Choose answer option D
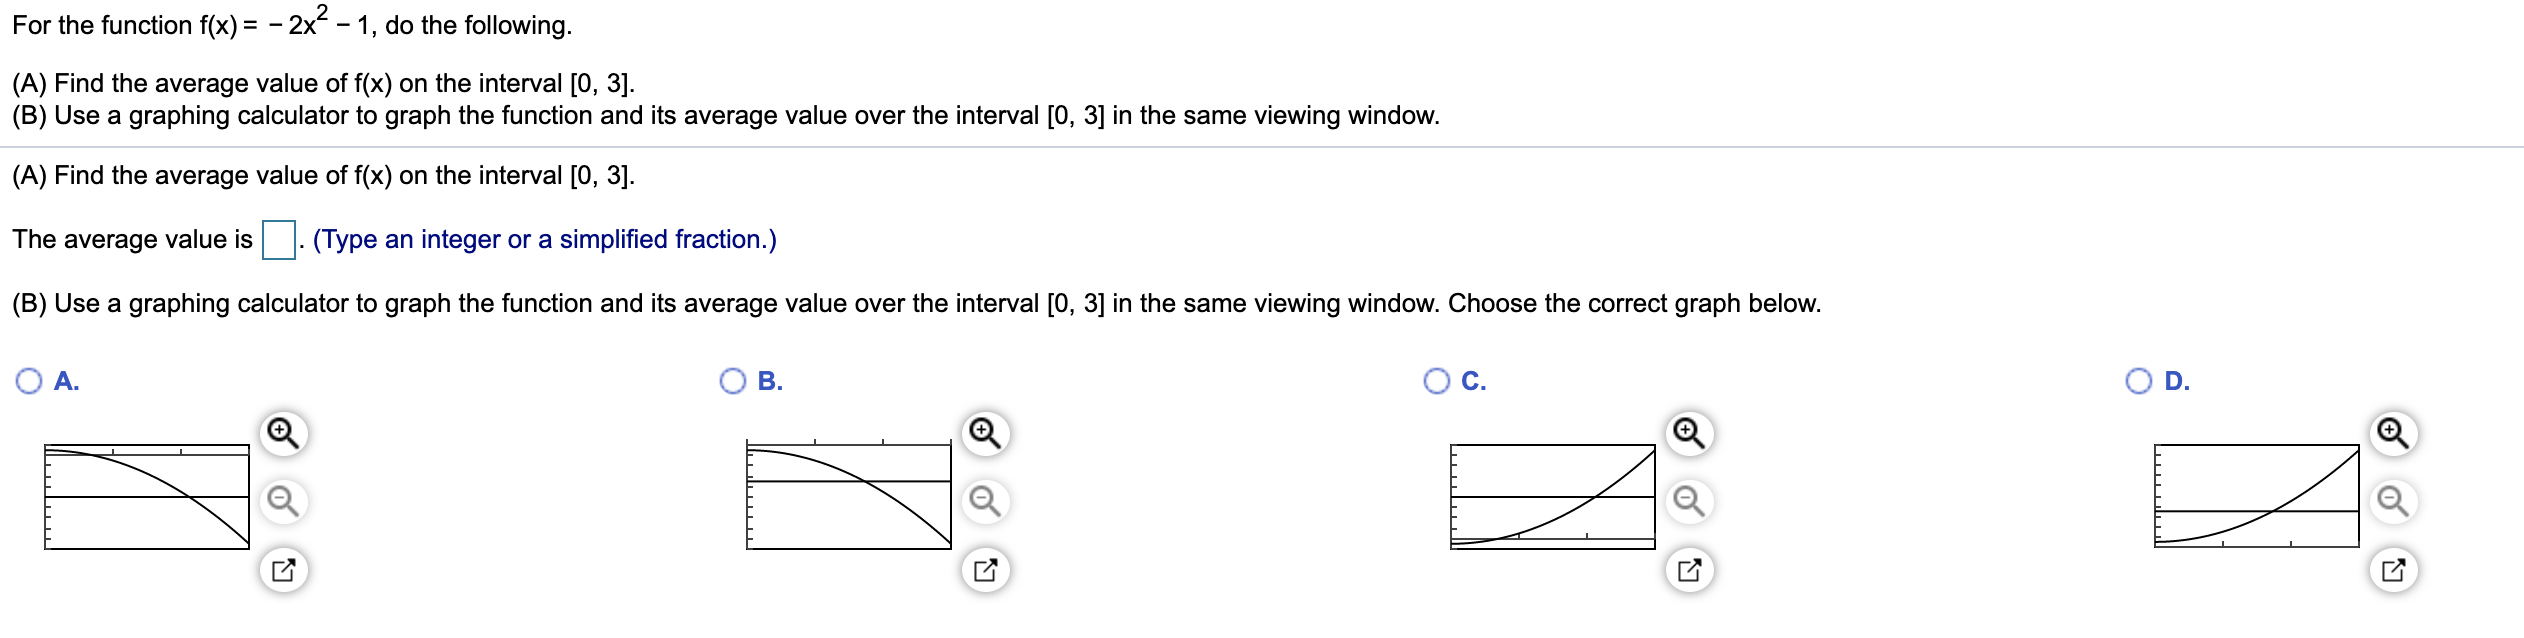Screen dimensions: 2524x638 point(2139,381)
